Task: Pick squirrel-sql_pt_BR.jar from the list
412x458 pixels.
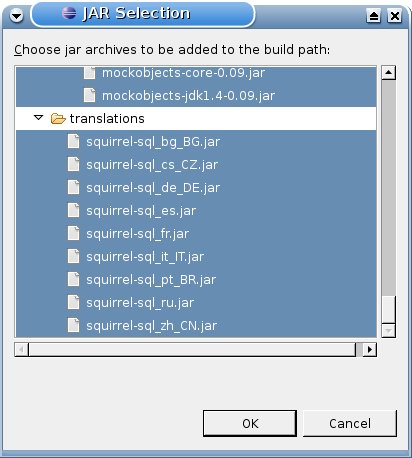Action: click(x=196, y=280)
